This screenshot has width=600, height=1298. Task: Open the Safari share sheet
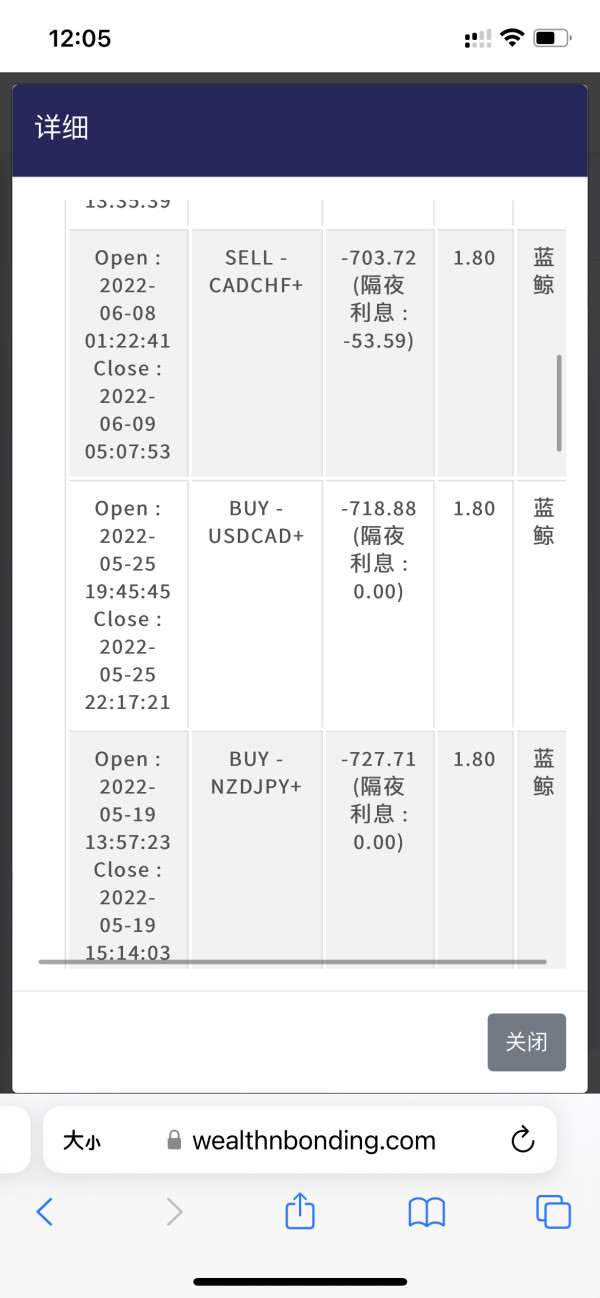300,1211
